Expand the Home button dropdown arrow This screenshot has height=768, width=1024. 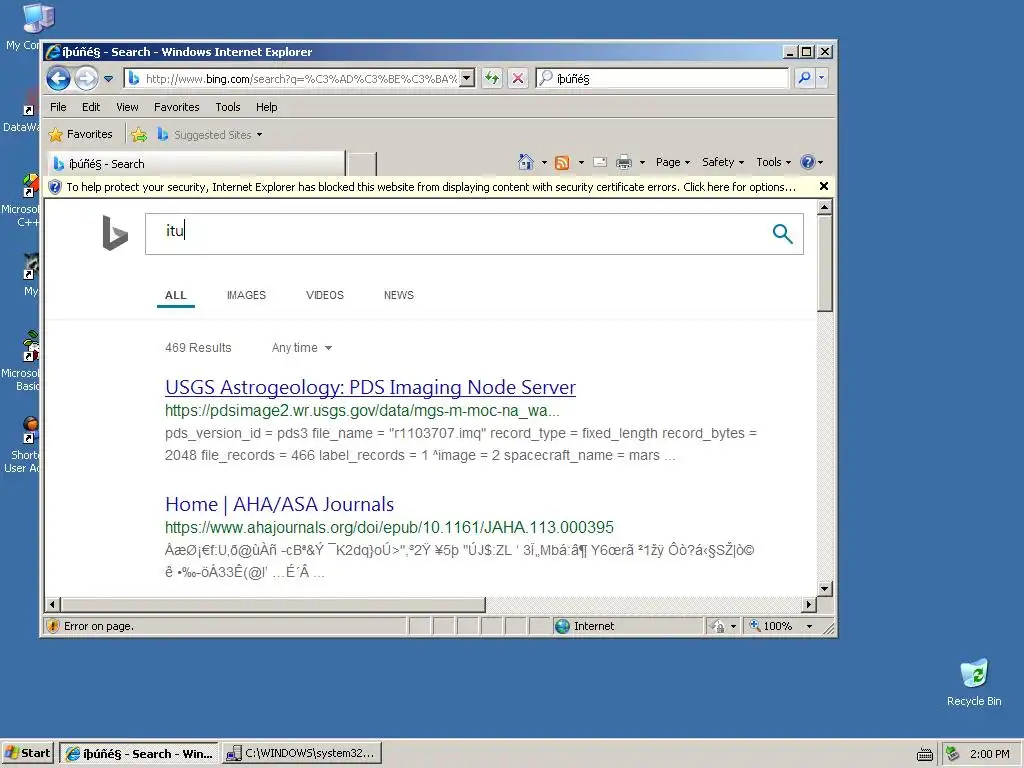pos(544,162)
